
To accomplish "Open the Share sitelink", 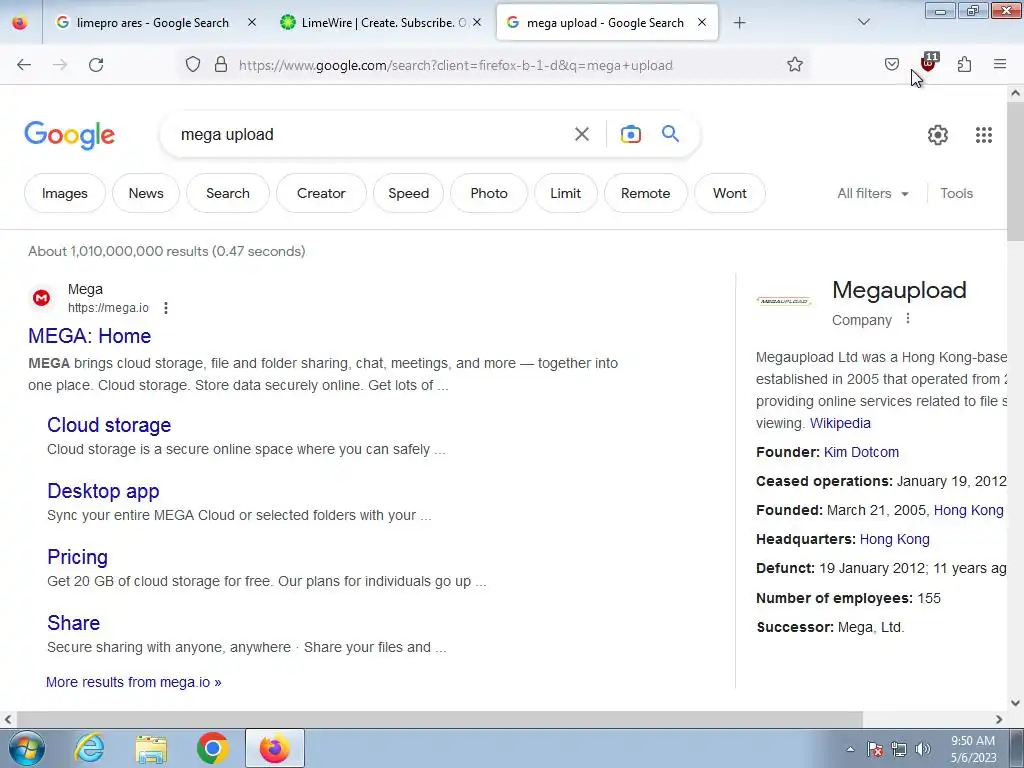I will click(x=73, y=623).
